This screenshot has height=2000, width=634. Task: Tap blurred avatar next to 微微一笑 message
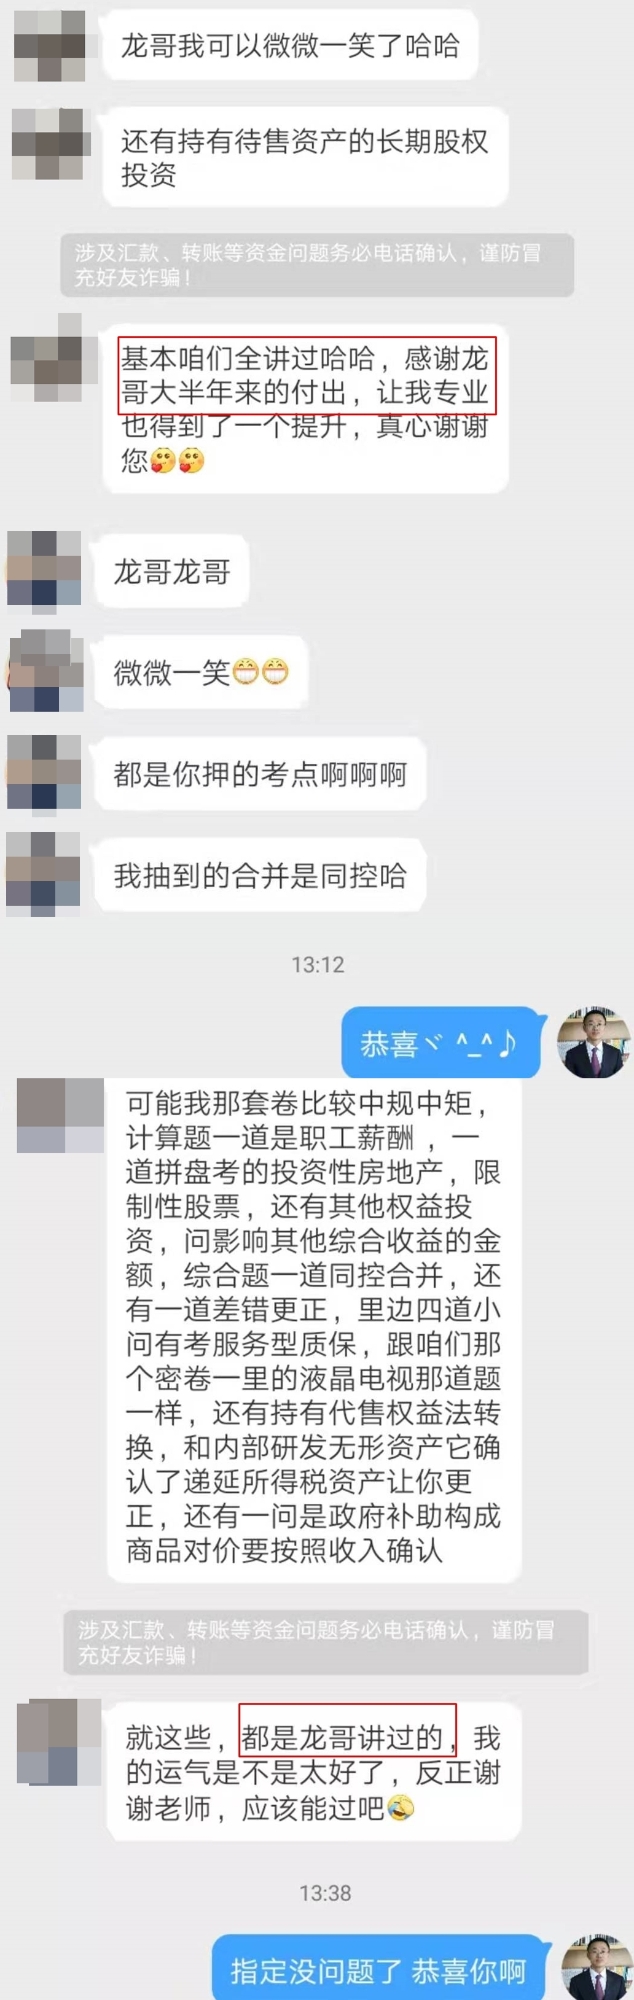pos(44,671)
